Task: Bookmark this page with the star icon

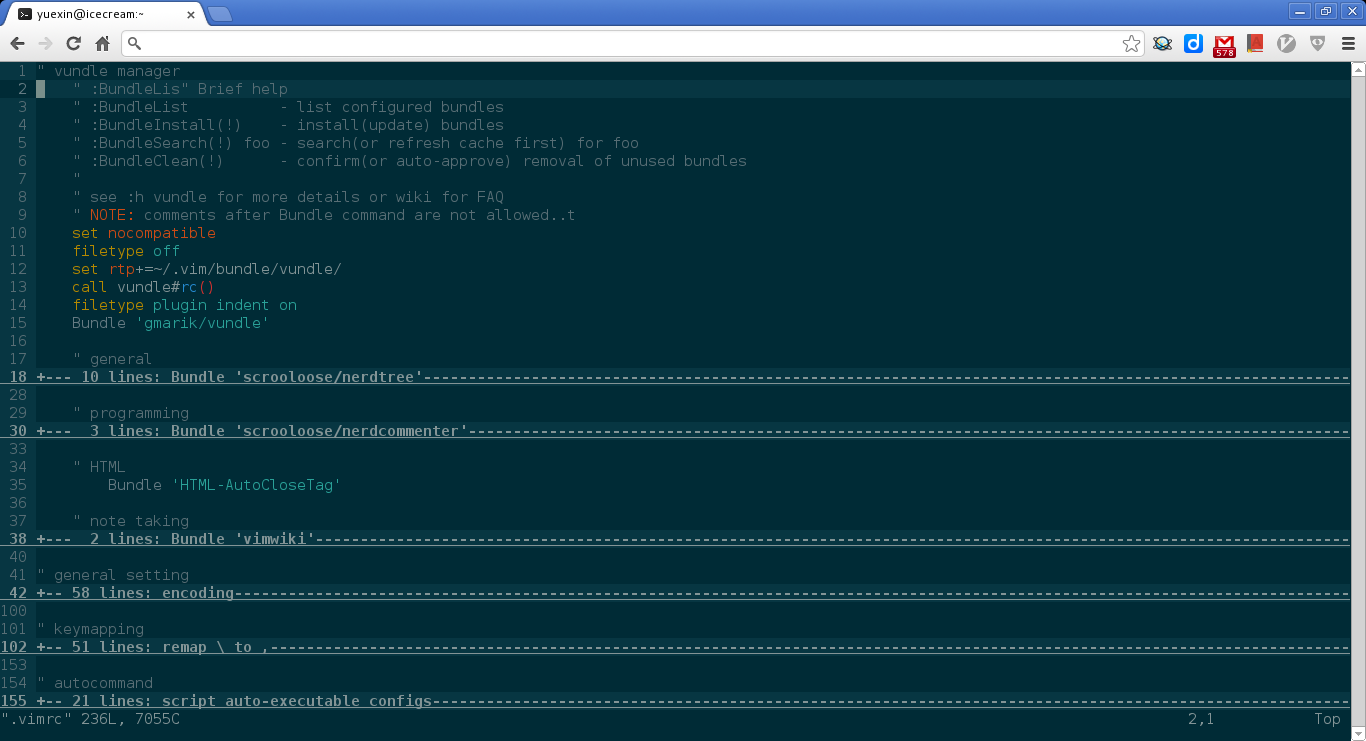Action: click(1131, 43)
